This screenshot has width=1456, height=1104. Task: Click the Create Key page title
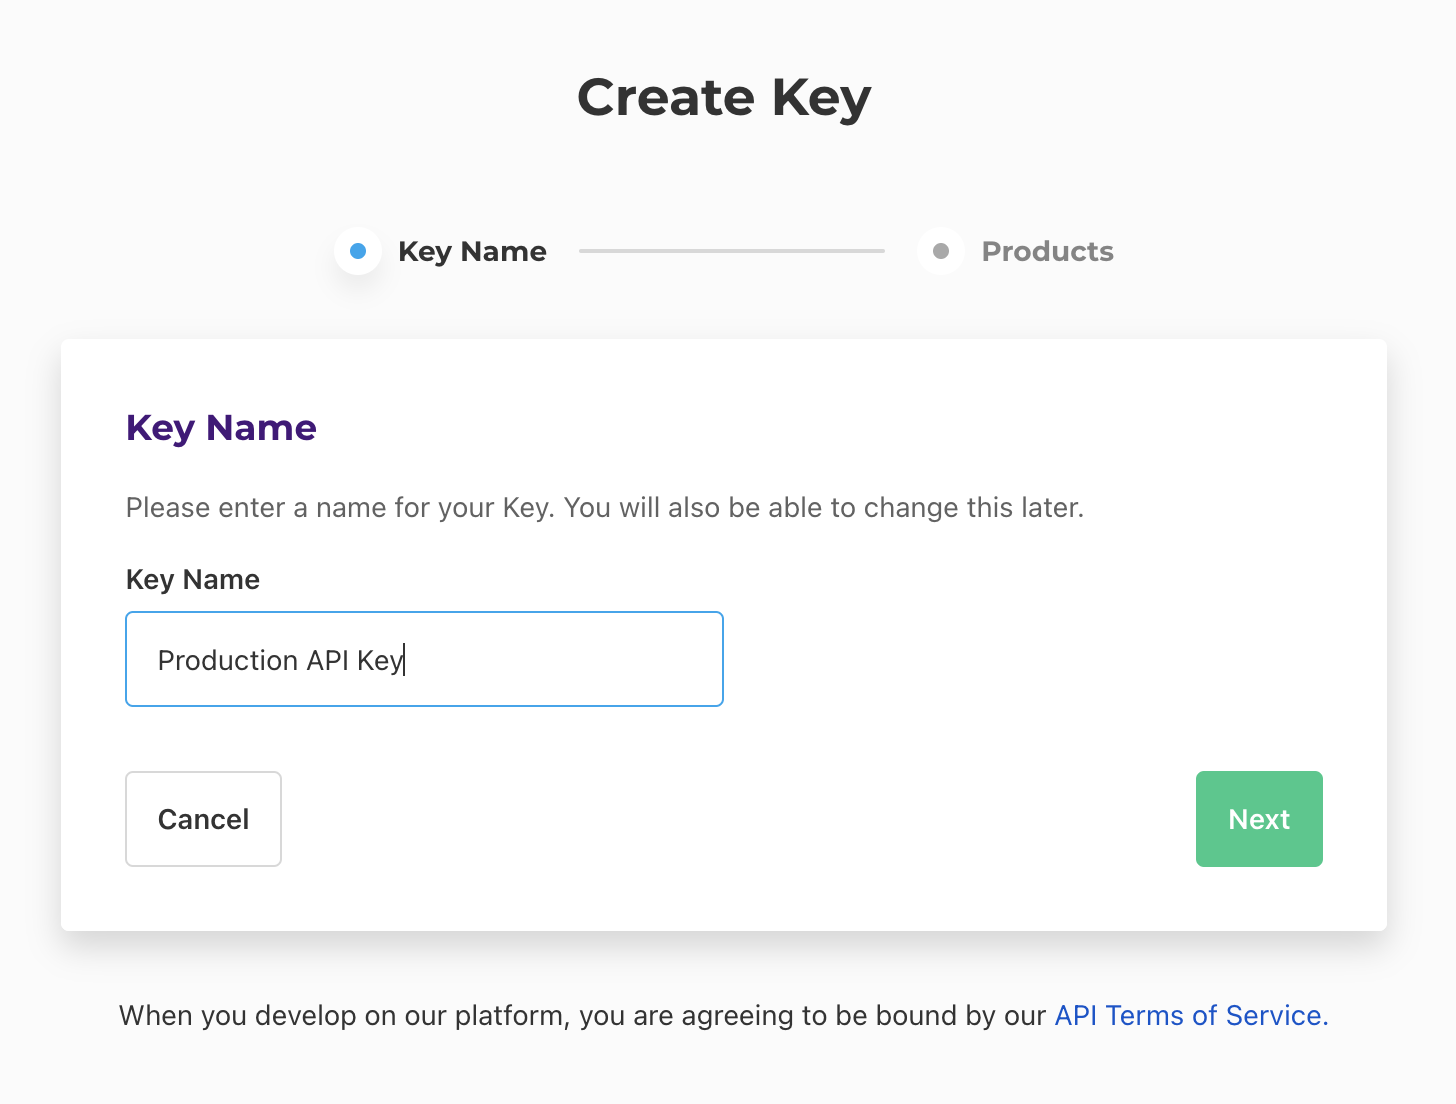pyautogui.click(x=724, y=98)
